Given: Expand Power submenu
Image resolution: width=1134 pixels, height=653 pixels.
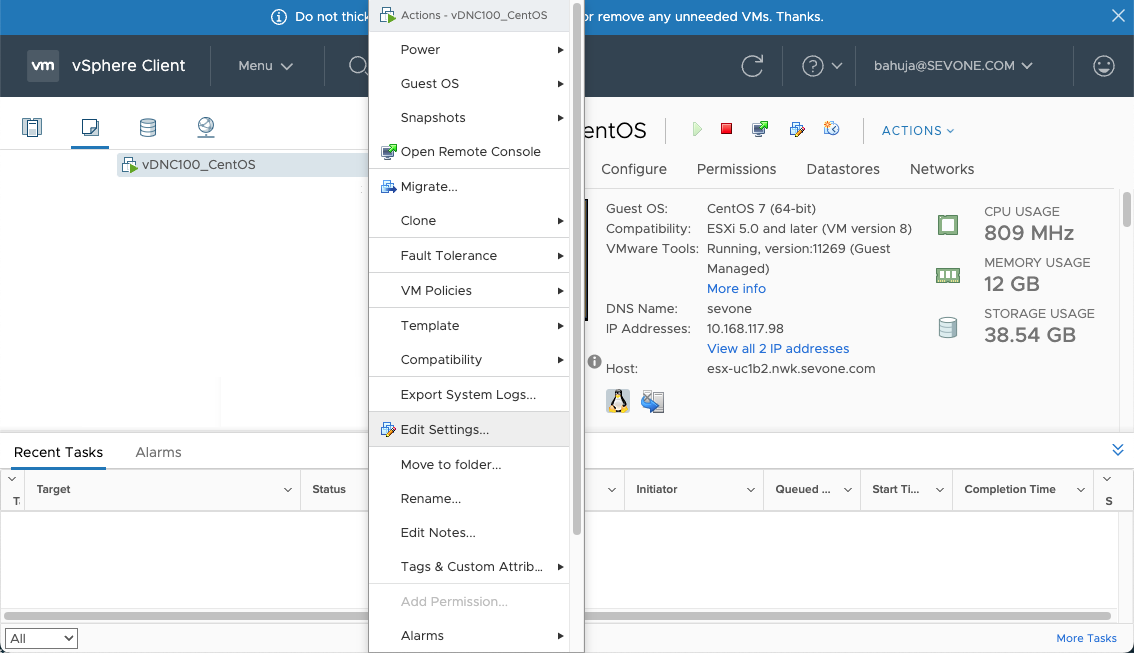Looking at the screenshot, I should (x=469, y=49).
